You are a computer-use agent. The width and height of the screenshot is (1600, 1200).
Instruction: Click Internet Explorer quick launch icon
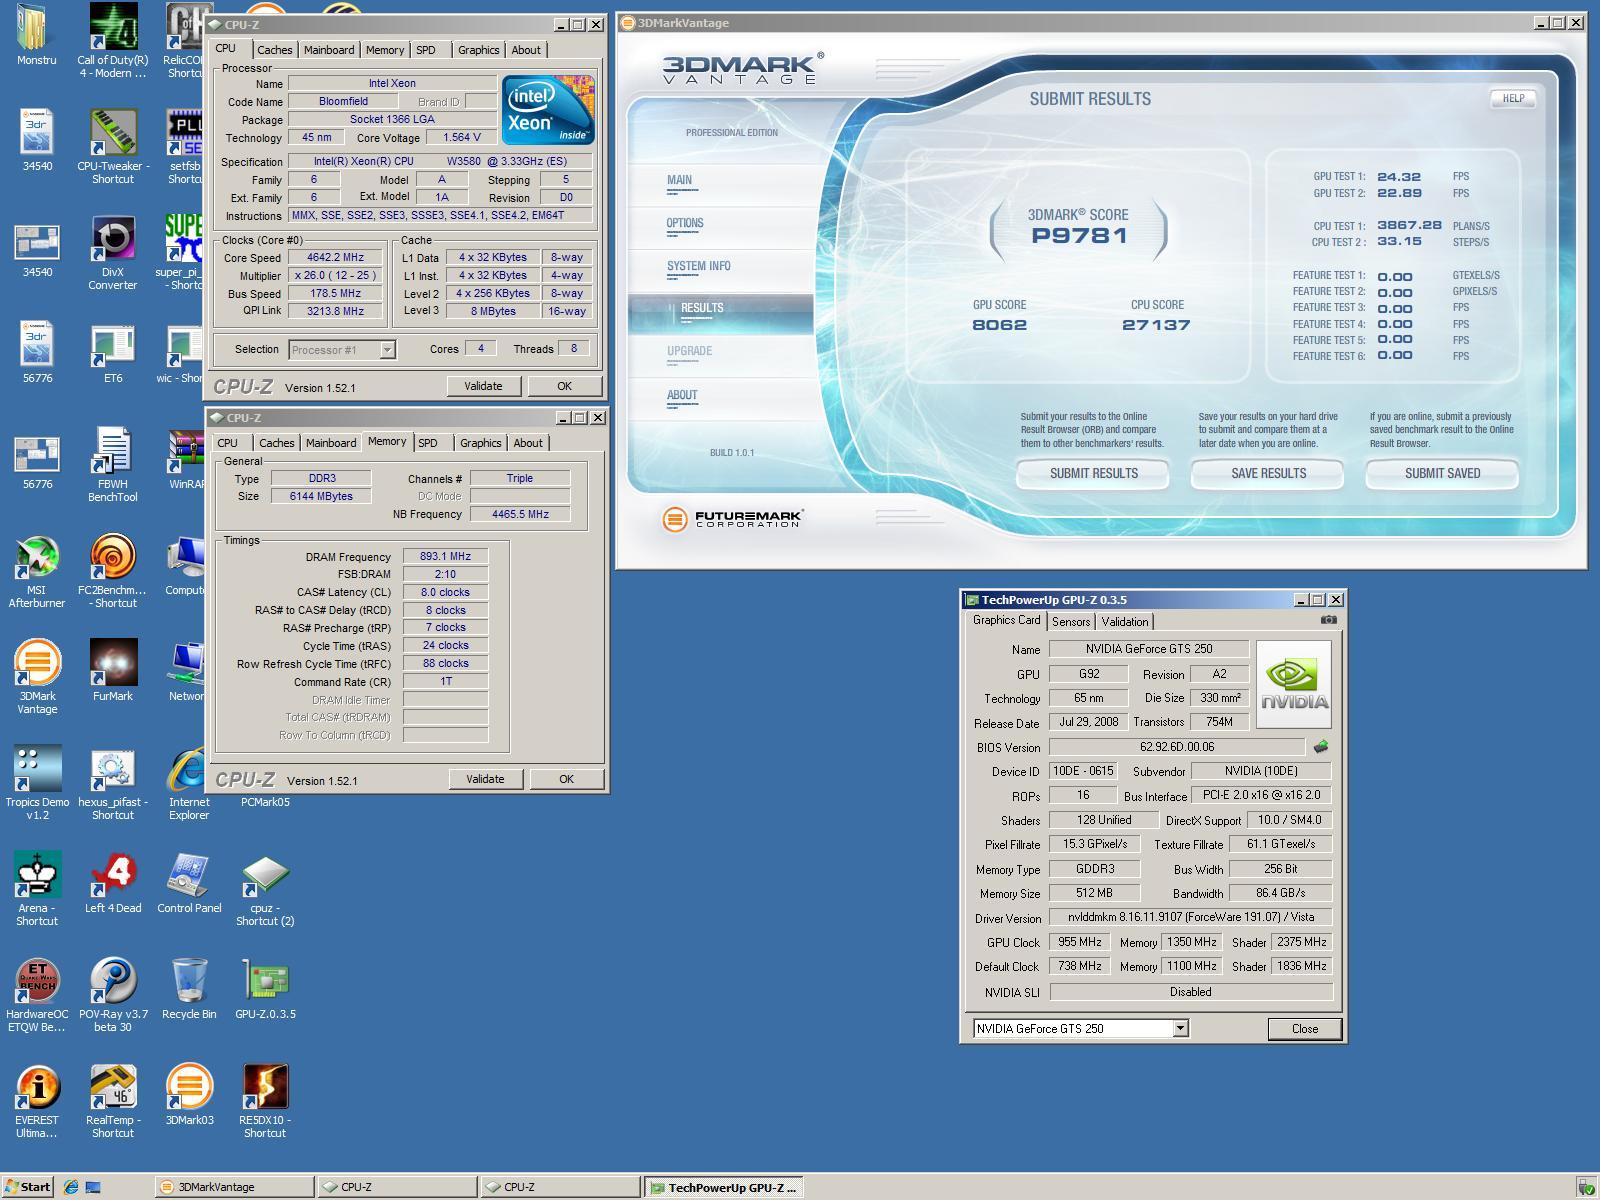(71, 1187)
